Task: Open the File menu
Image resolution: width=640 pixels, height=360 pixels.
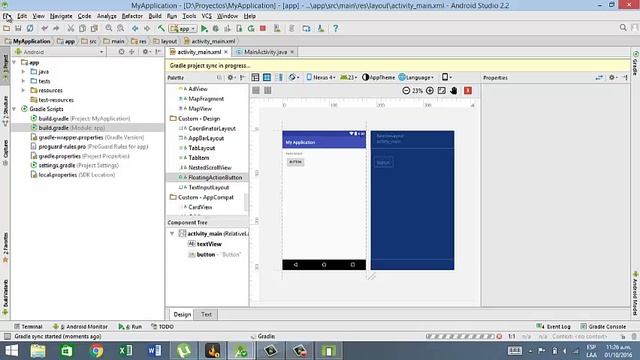Action: 7,16
